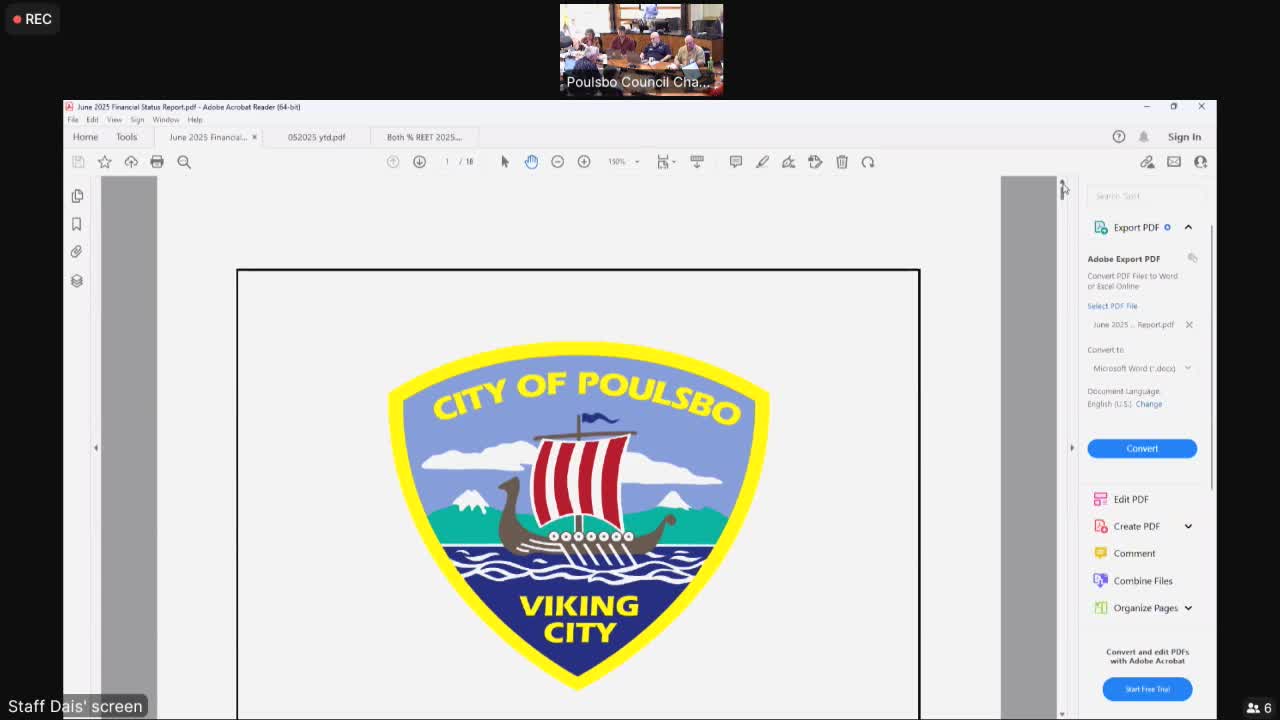Expand the Organize Pages options arrow
Image resolution: width=1280 pixels, height=720 pixels.
click(1188, 608)
